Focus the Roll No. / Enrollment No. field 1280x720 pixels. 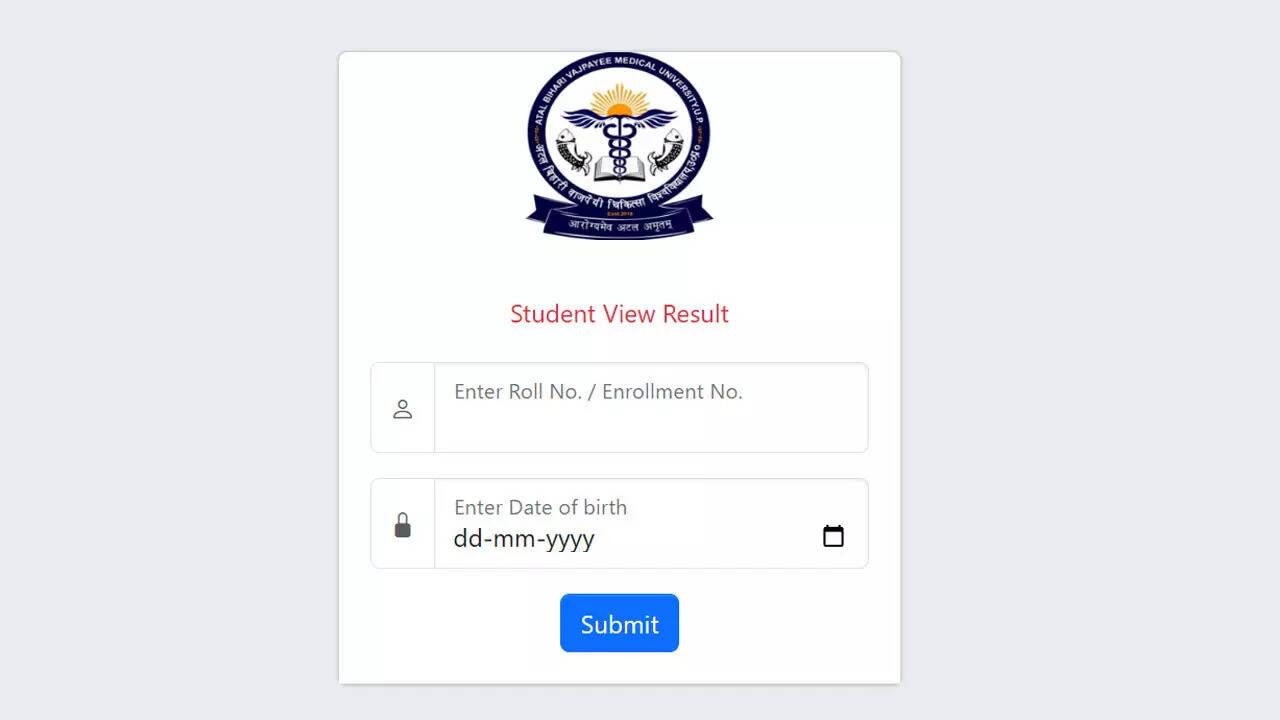(651, 408)
